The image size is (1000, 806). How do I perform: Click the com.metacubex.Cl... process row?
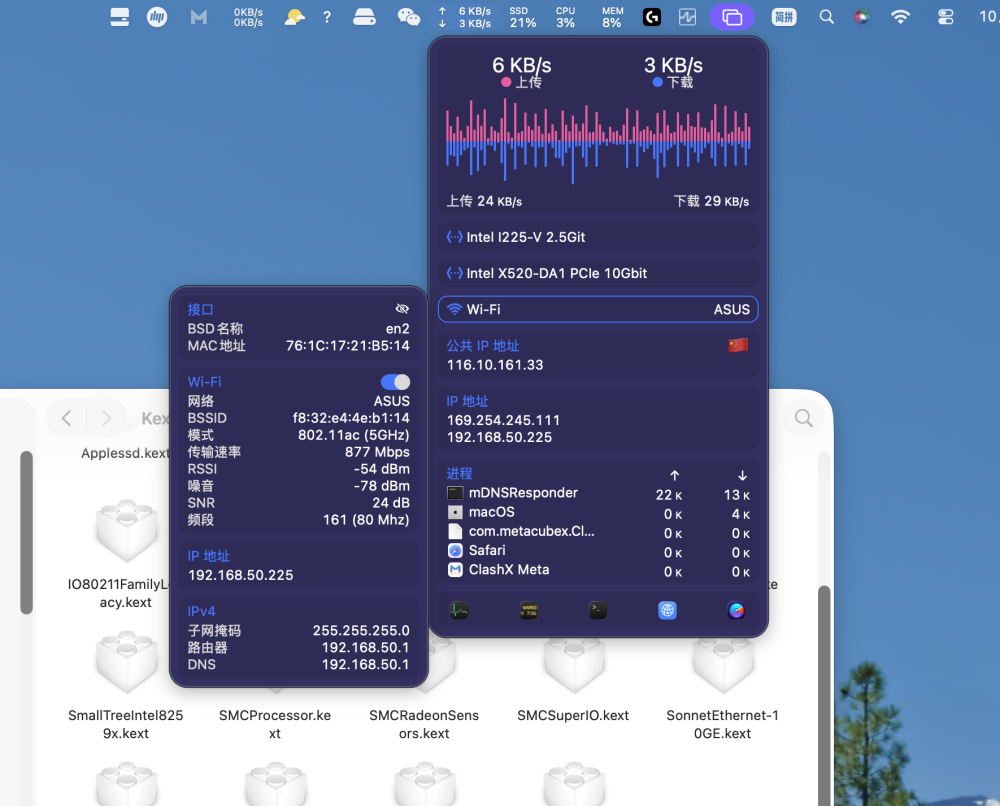(x=598, y=532)
